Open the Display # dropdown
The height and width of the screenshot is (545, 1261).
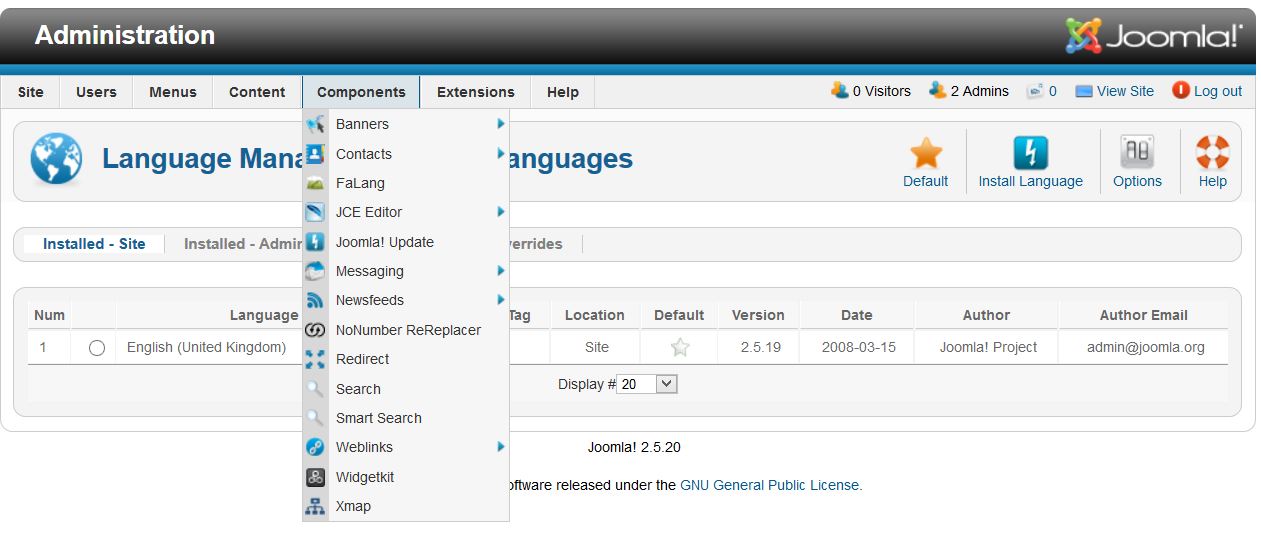(x=647, y=384)
